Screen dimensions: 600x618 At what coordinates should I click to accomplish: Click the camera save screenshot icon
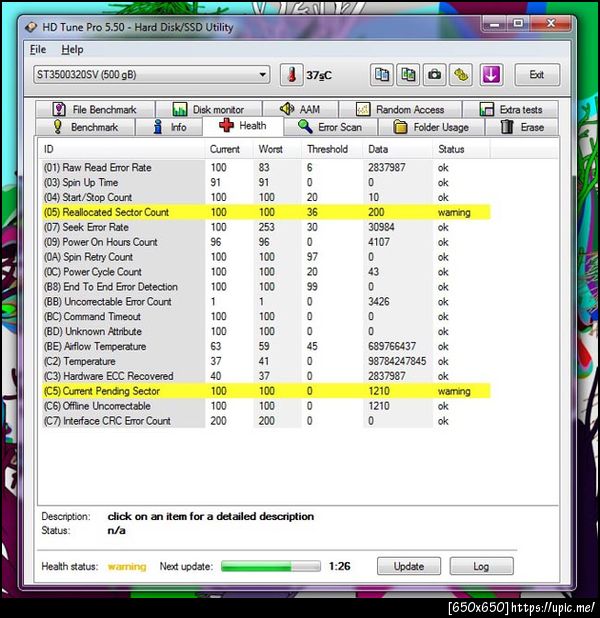(434, 74)
